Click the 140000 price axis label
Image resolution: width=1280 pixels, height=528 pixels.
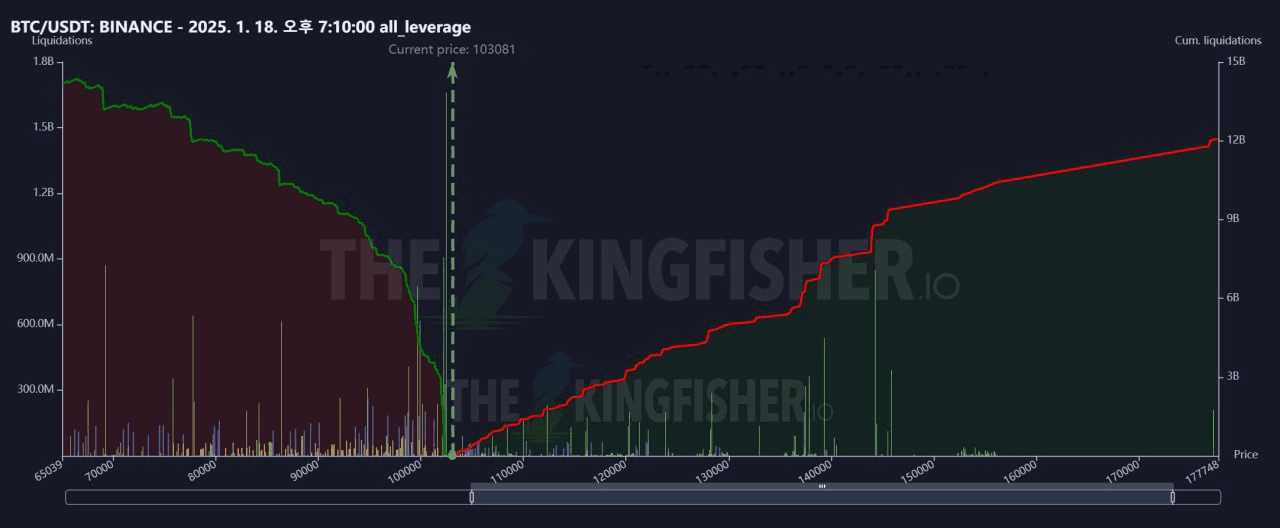click(816, 470)
